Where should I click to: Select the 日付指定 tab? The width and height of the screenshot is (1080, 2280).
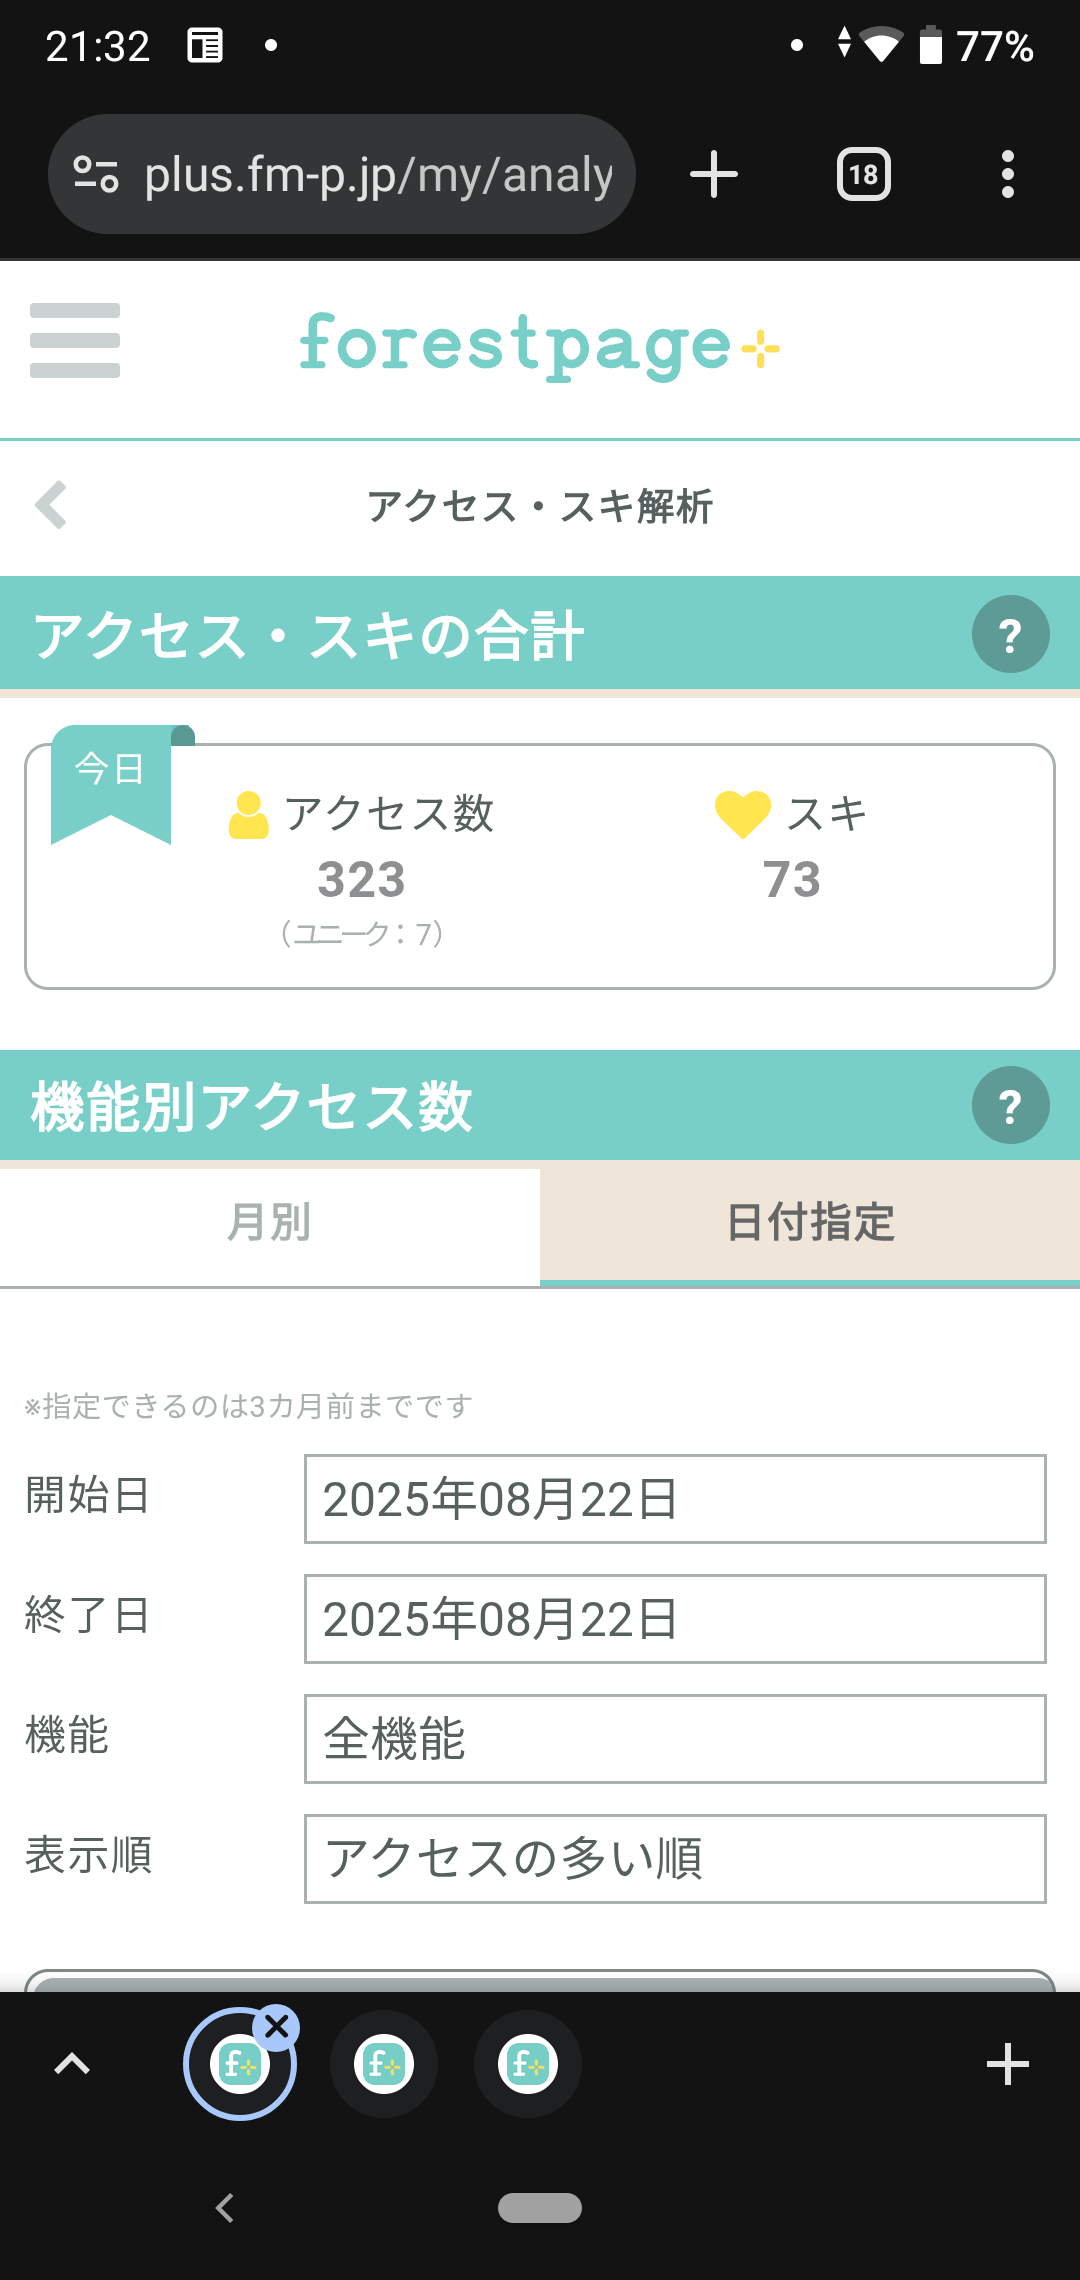click(809, 1223)
